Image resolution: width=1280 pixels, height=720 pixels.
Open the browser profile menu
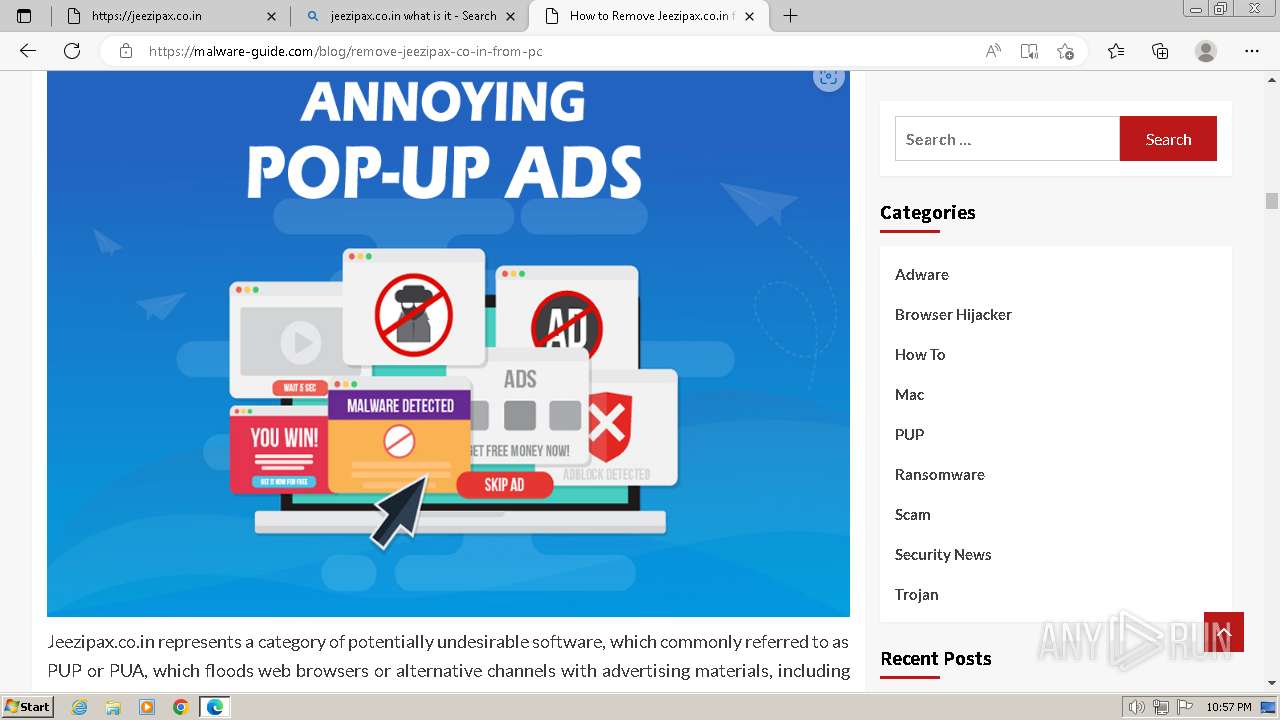click(x=1206, y=51)
